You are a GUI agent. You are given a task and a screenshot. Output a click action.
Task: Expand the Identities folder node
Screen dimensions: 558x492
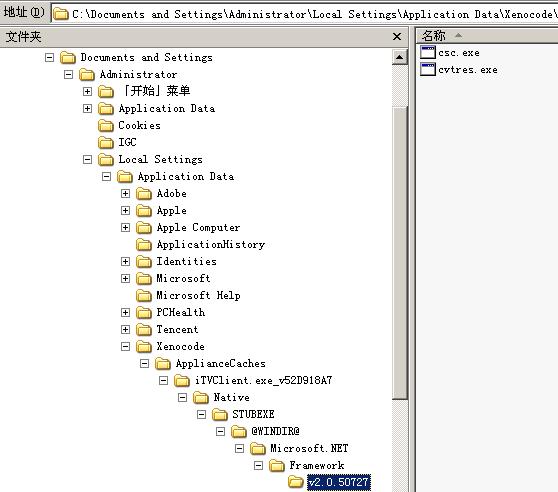pyautogui.click(x=125, y=261)
